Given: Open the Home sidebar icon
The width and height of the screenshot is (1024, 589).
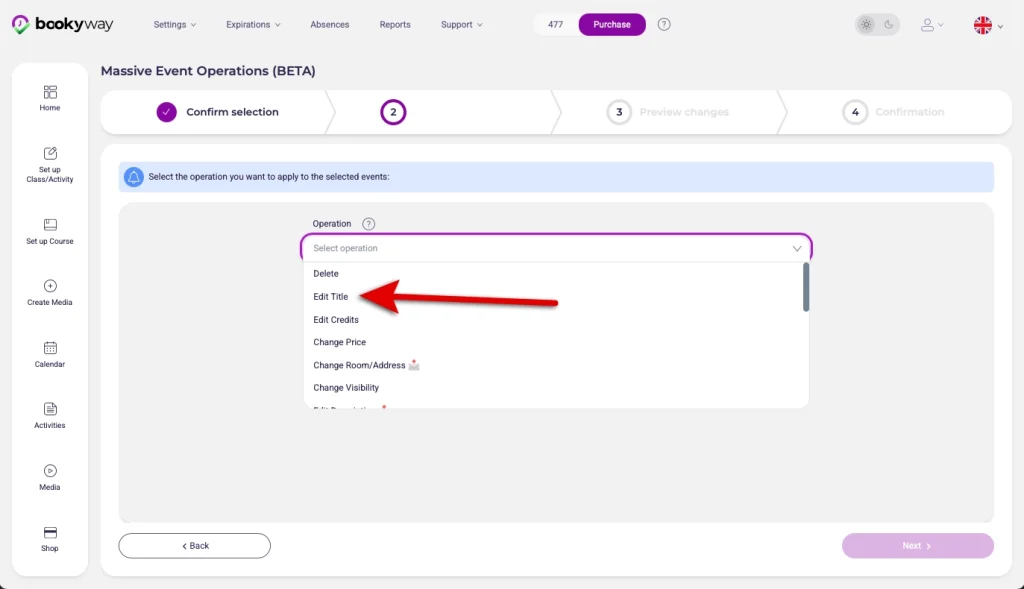Looking at the screenshot, I should (50, 92).
